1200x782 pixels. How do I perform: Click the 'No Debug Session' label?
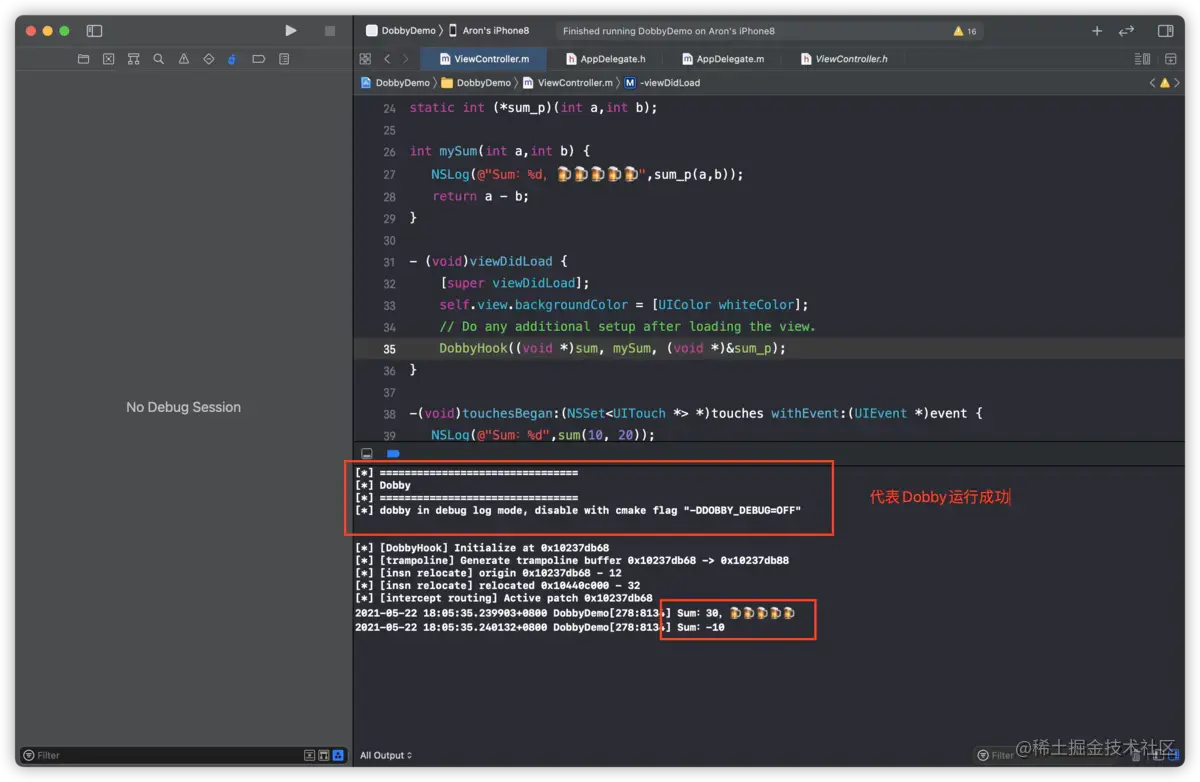click(183, 407)
